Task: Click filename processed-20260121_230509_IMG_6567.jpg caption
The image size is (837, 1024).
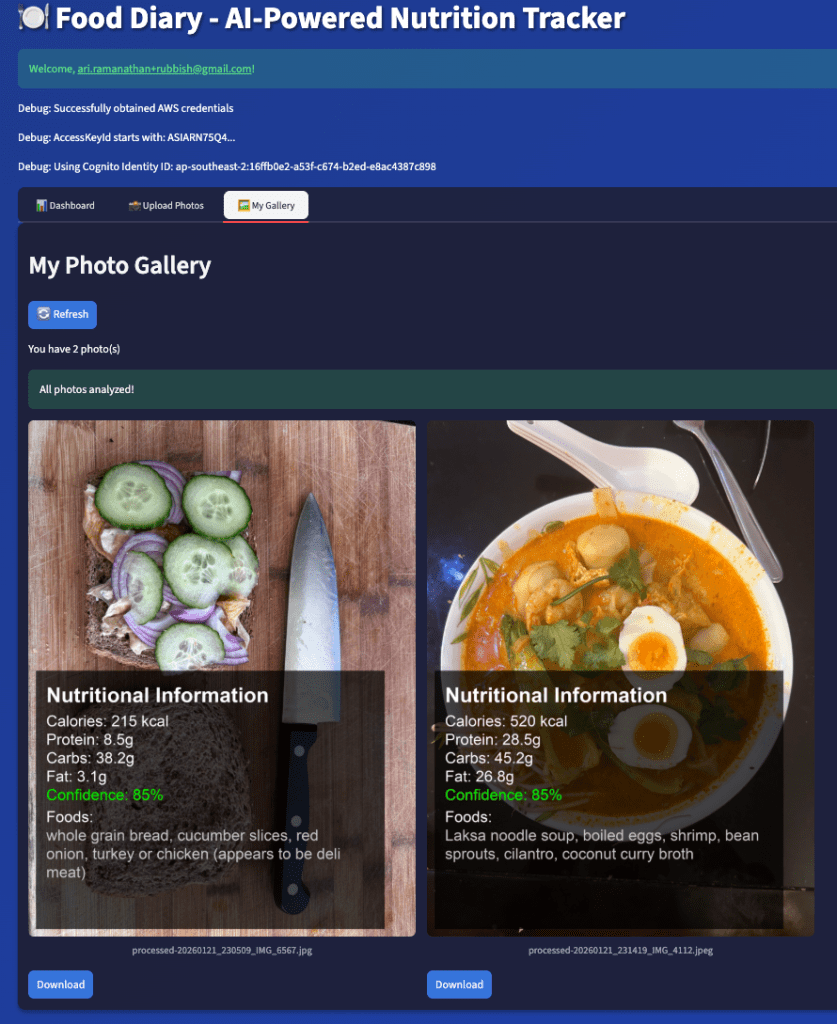Action: [222, 950]
